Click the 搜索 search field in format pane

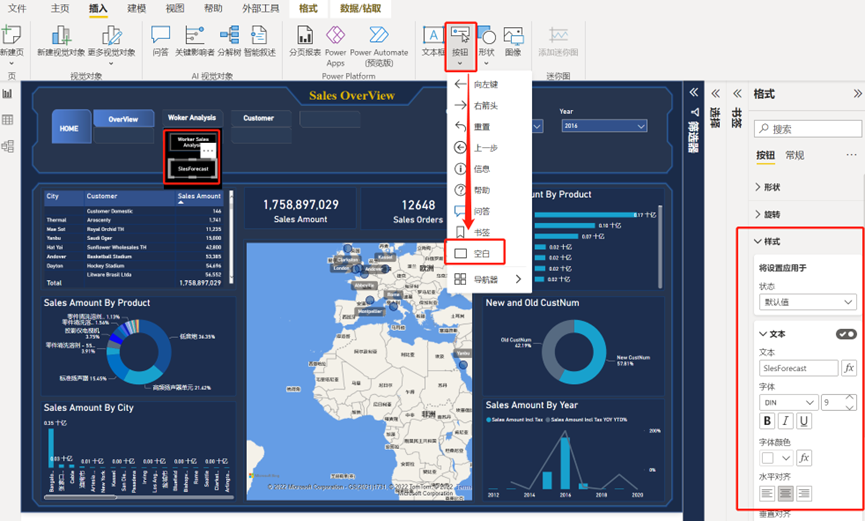pos(808,129)
